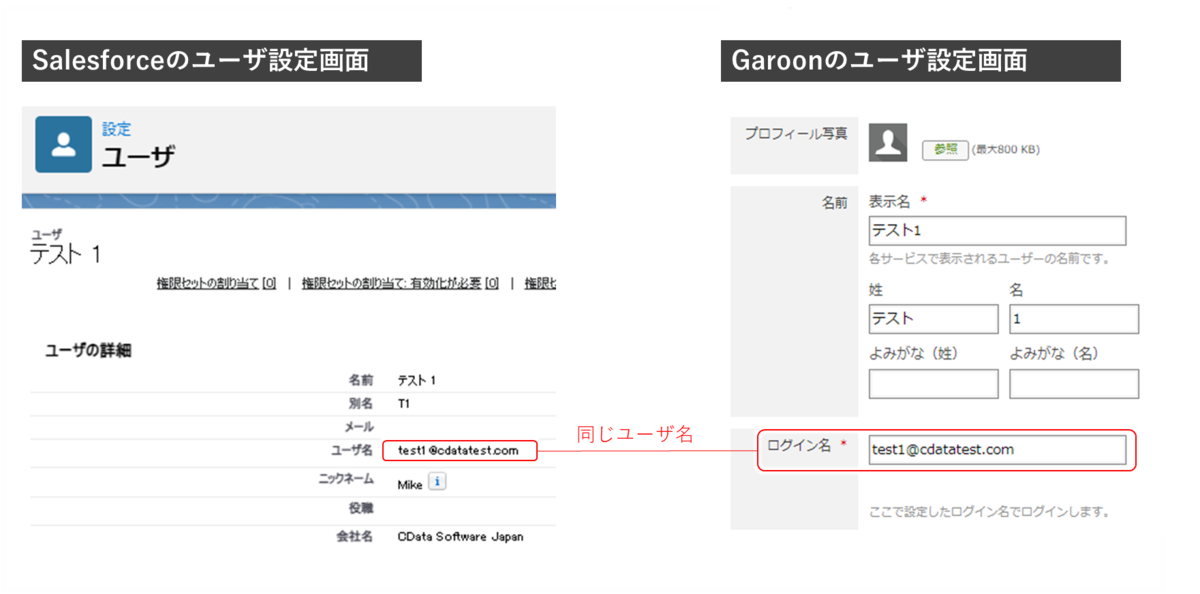The width and height of the screenshot is (1200, 594).
Task: Open the 設定 link in Salesforce header
Action: (x=117, y=128)
